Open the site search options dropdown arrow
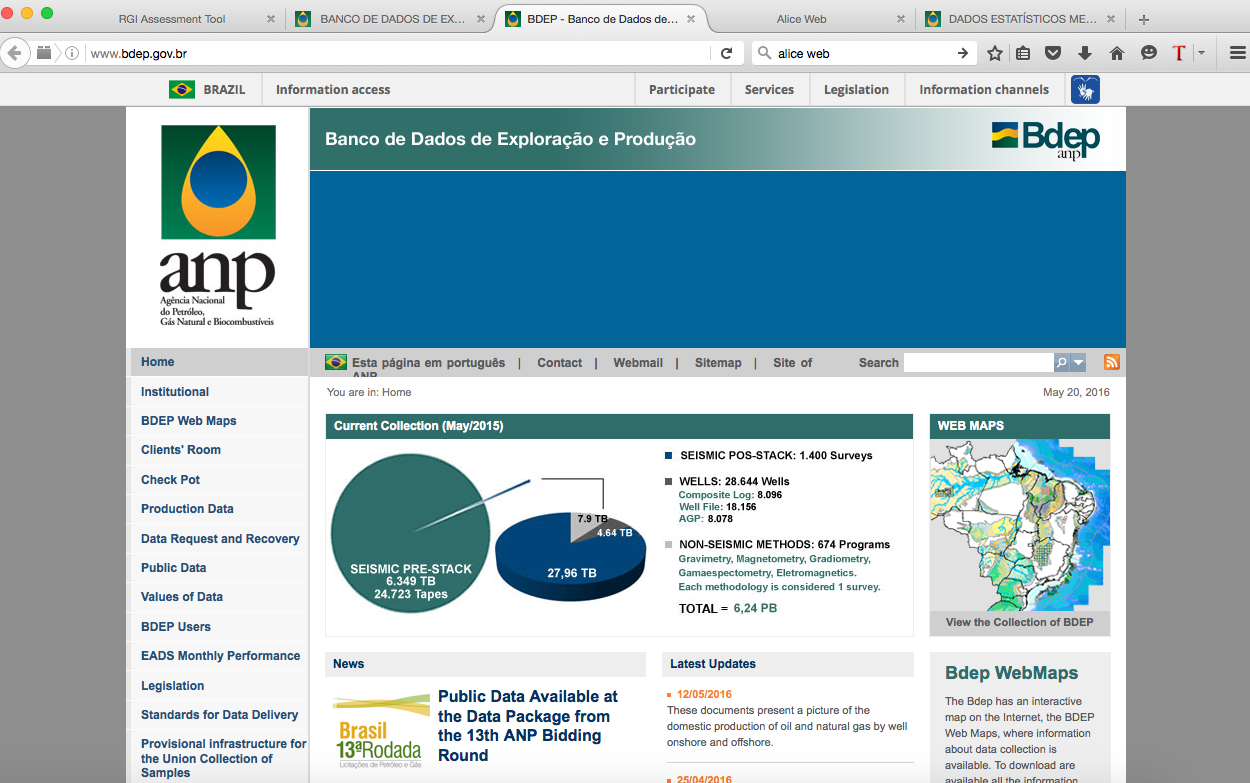Image resolution: width=1250 pixels, height=783 pixels. [1078, 362]
